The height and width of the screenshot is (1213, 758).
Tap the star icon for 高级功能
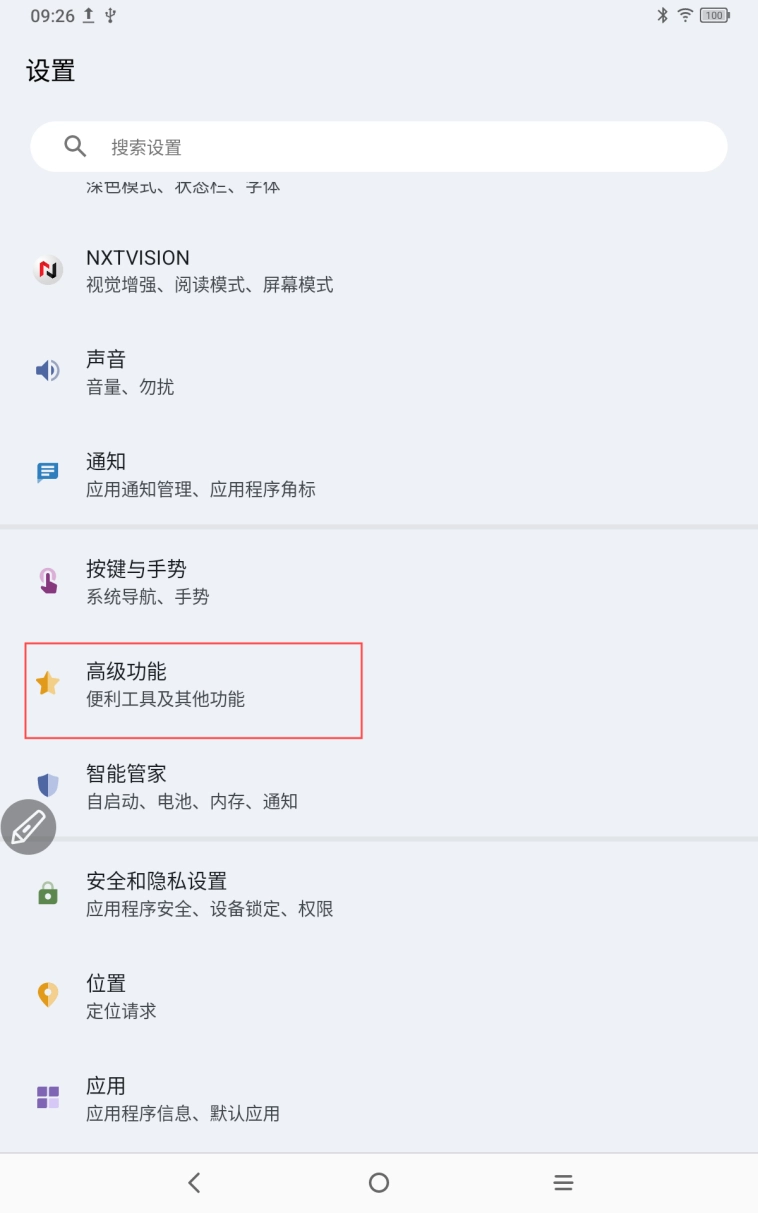tap(48, 684)
